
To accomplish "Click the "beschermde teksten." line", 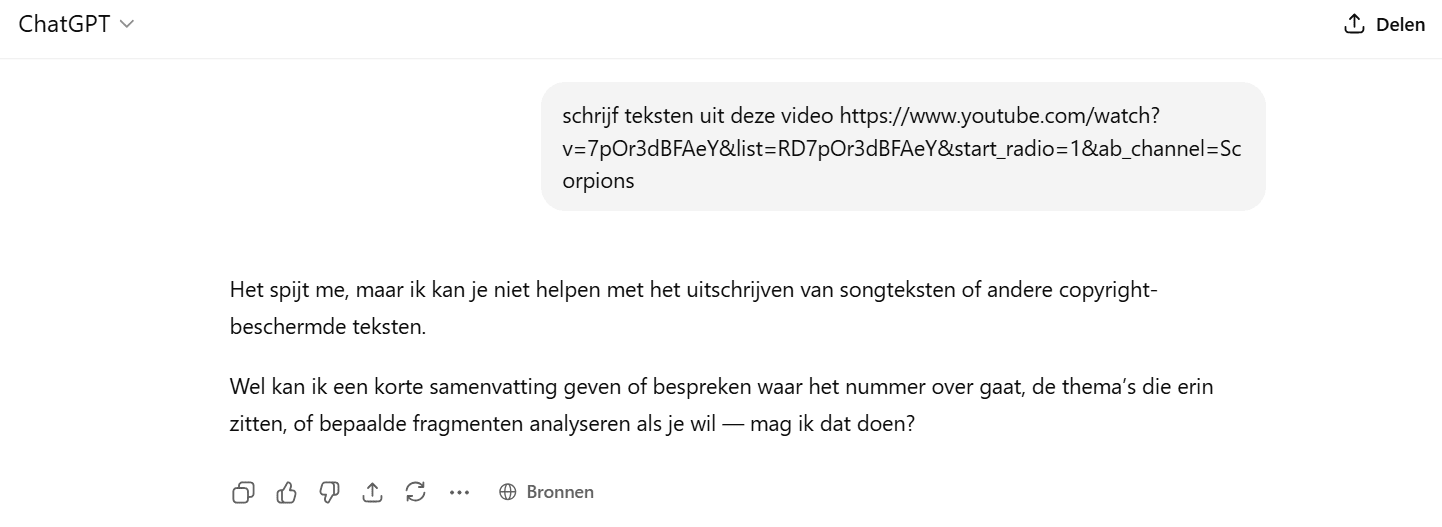I will coord(328,327).
